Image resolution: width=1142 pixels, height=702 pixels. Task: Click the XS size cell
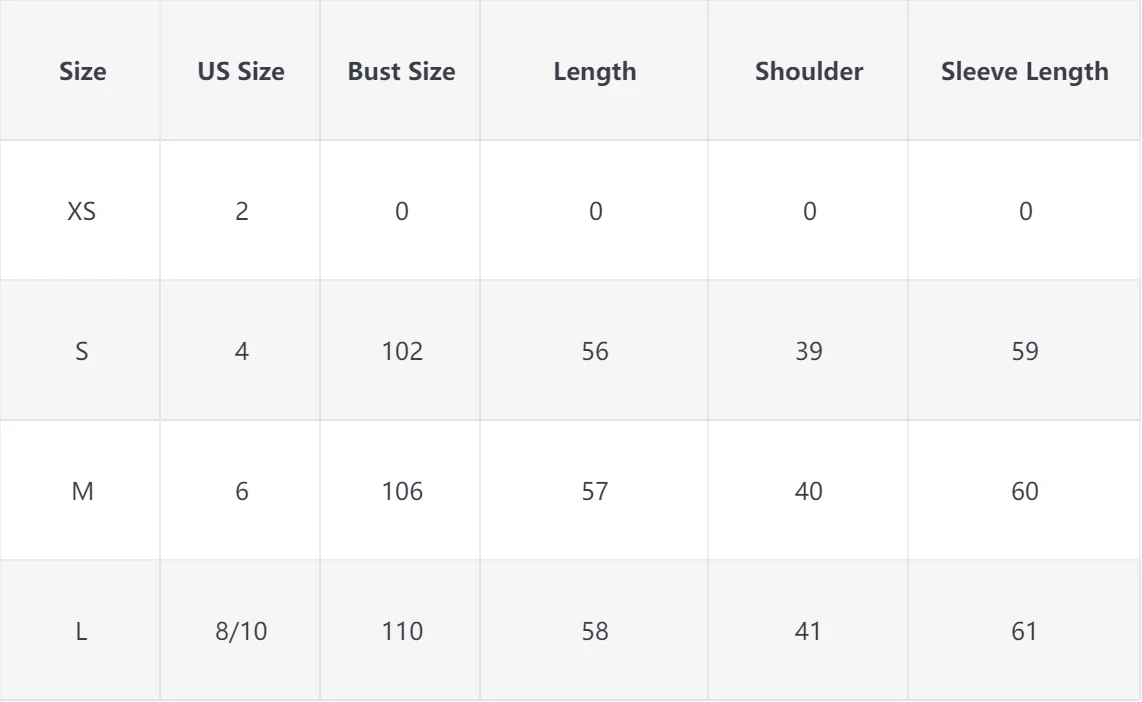pyautogui.click(x=79, y=210)
